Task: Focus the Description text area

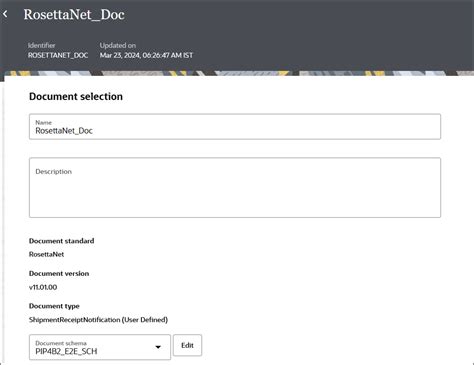Action: point(235,188)
